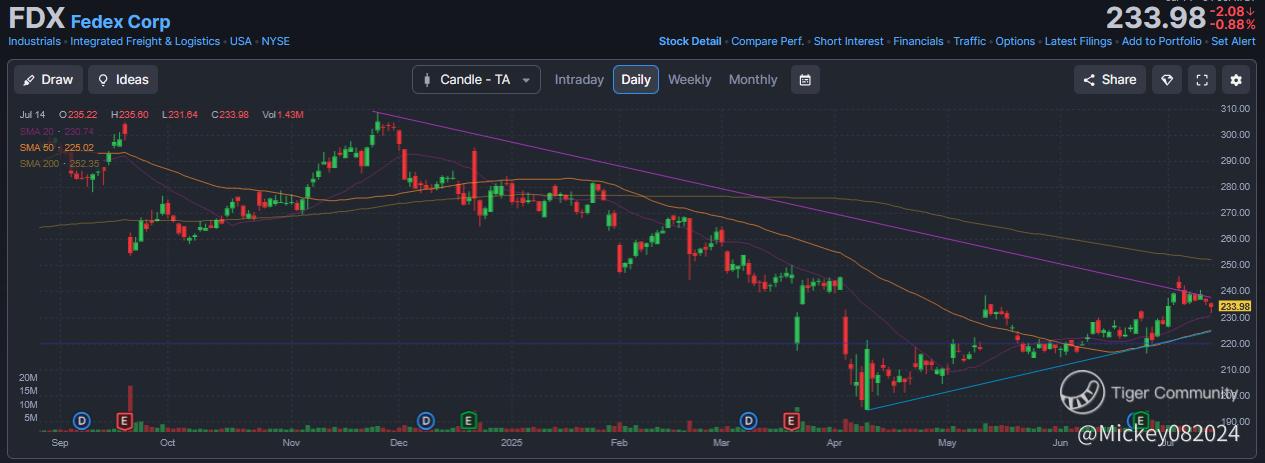Switch to the Weekly timeframe
Image resolution: width=1265 pixels, height=463 pixels.
click(x=690, y=80)
